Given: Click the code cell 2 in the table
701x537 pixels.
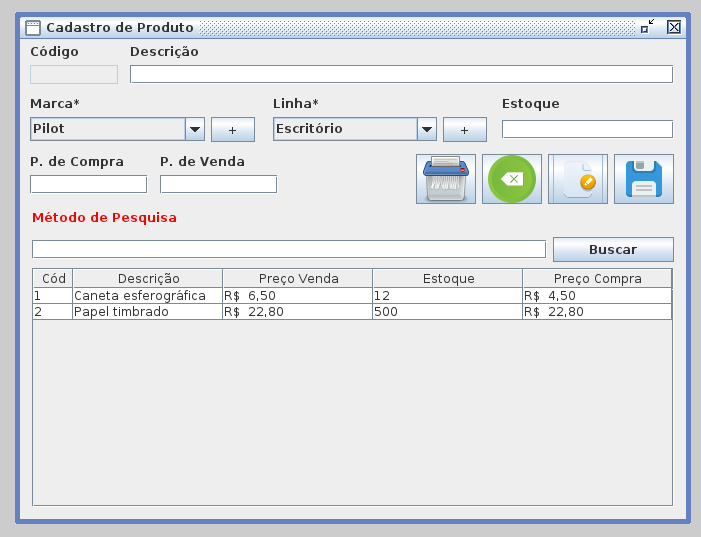Looking at the screenshot, I should pos(53,312).
